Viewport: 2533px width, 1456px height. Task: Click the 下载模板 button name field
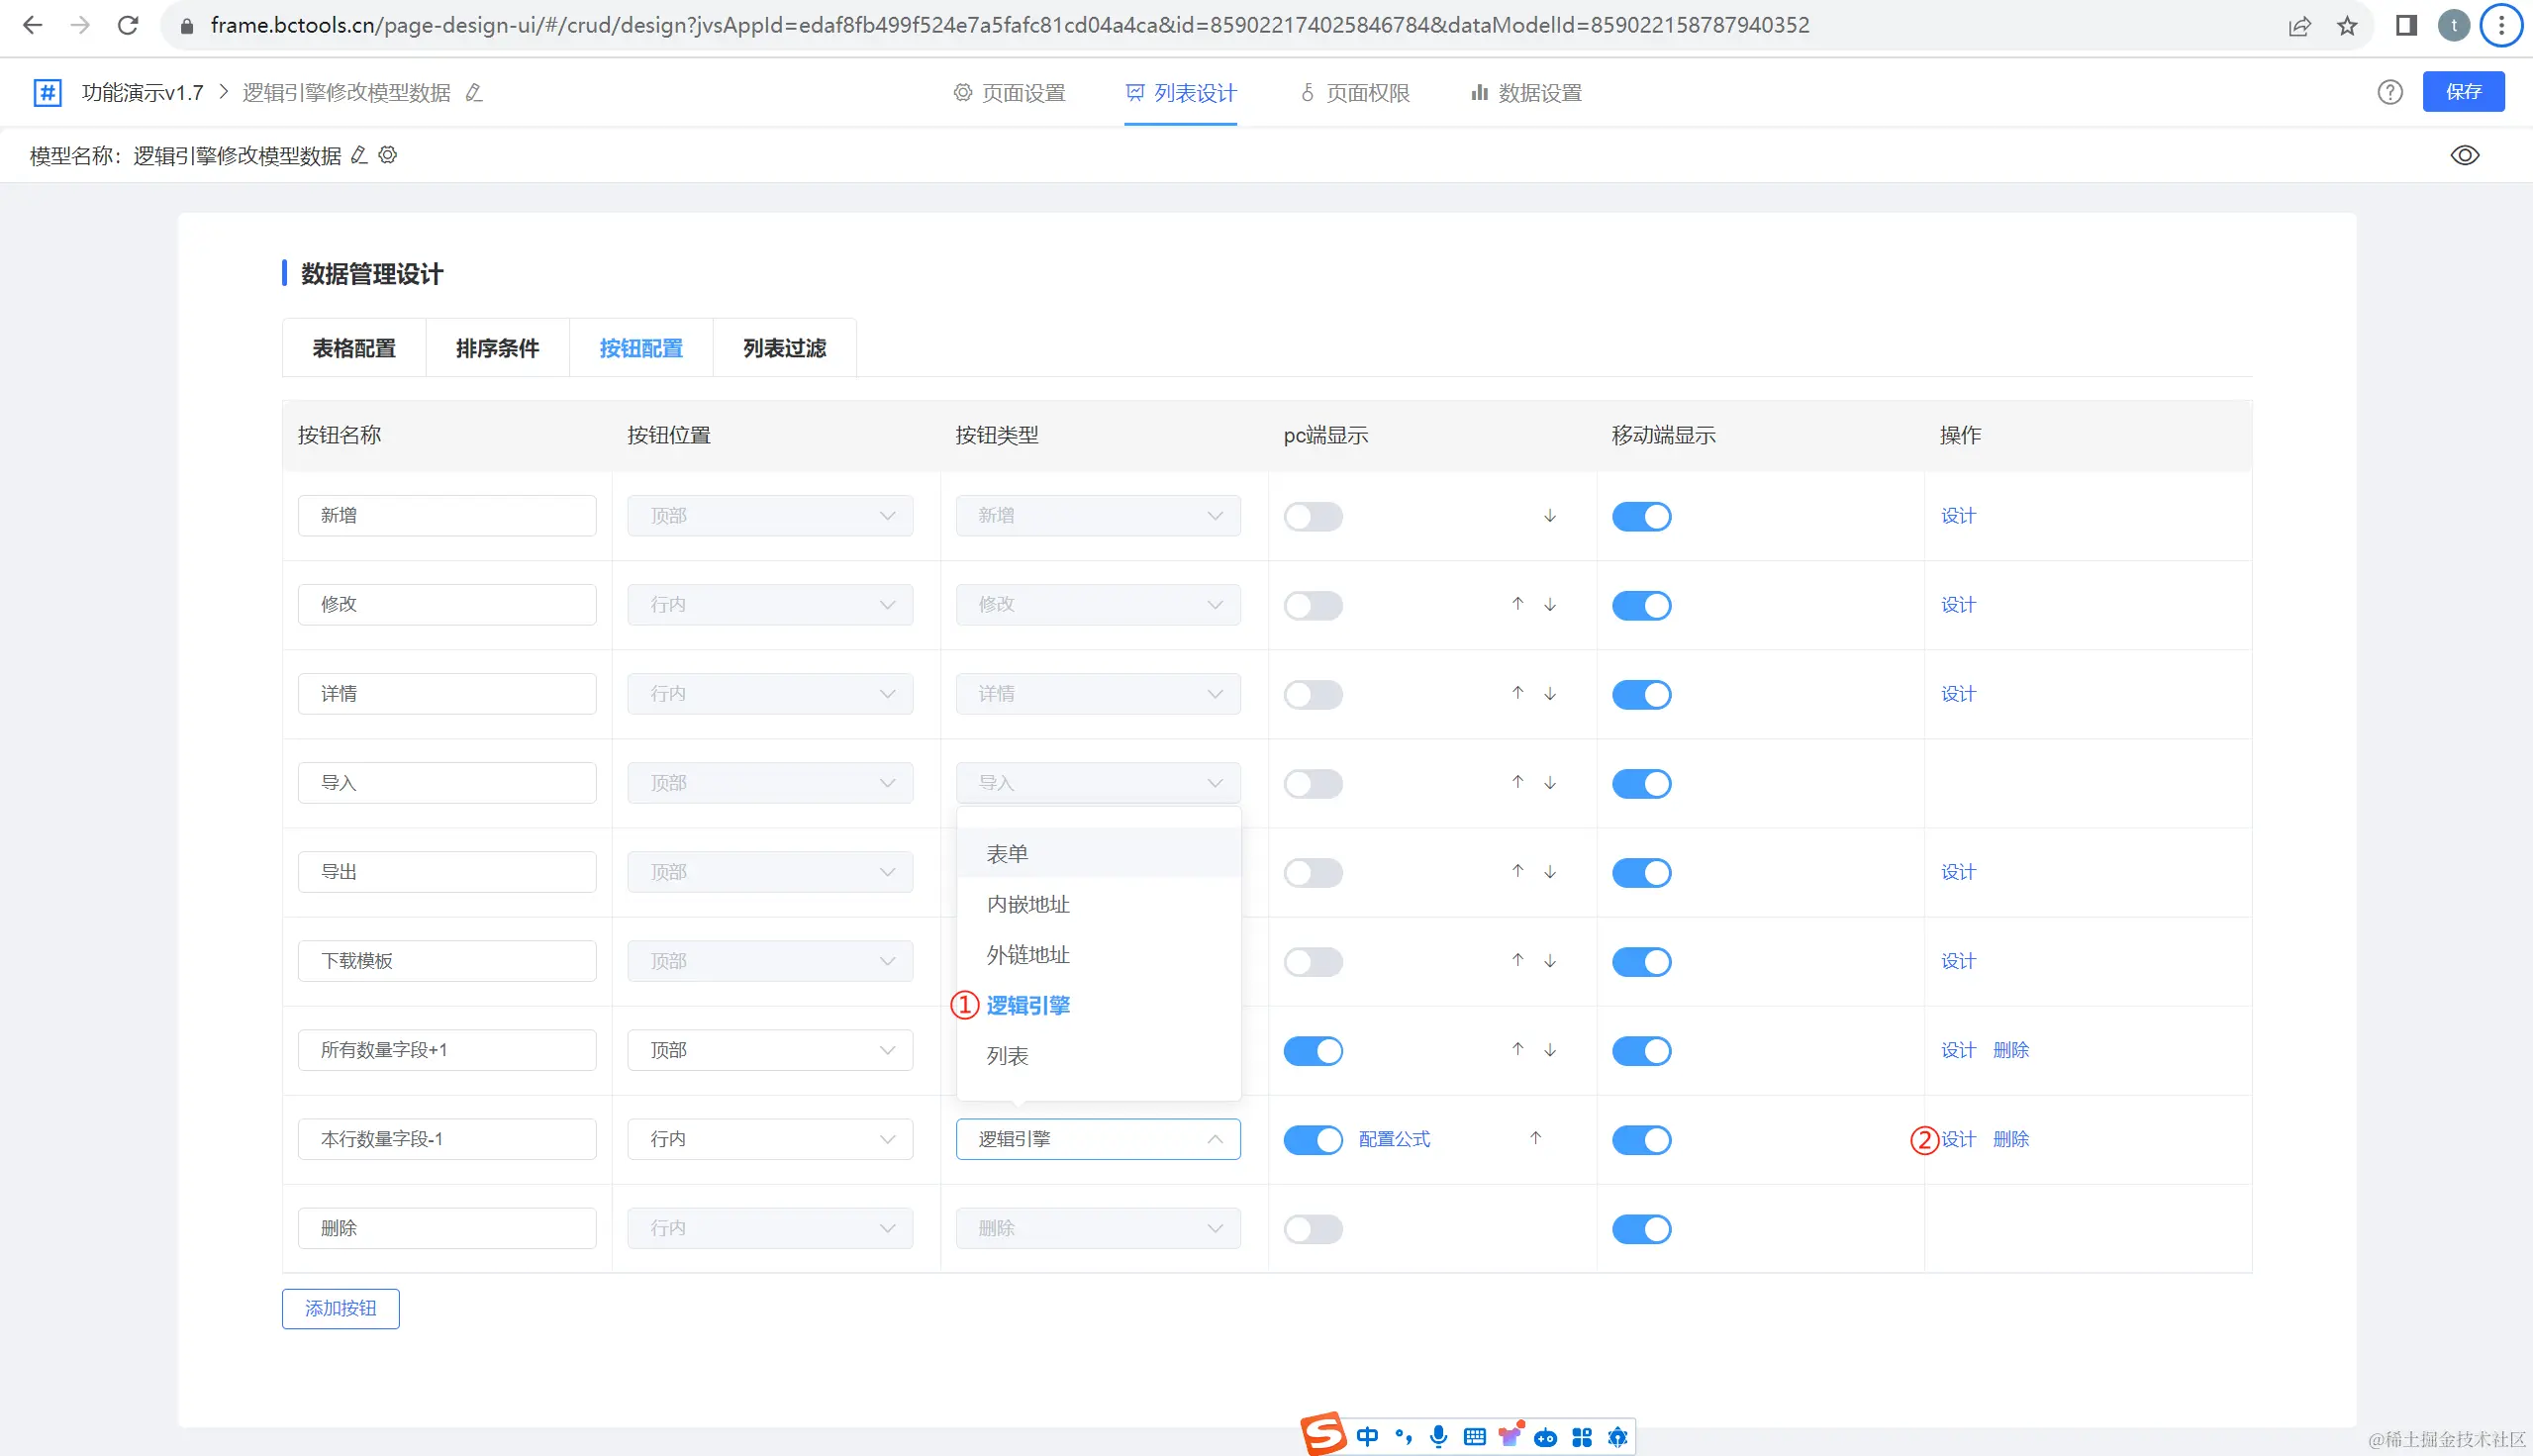tap(446, 961)
